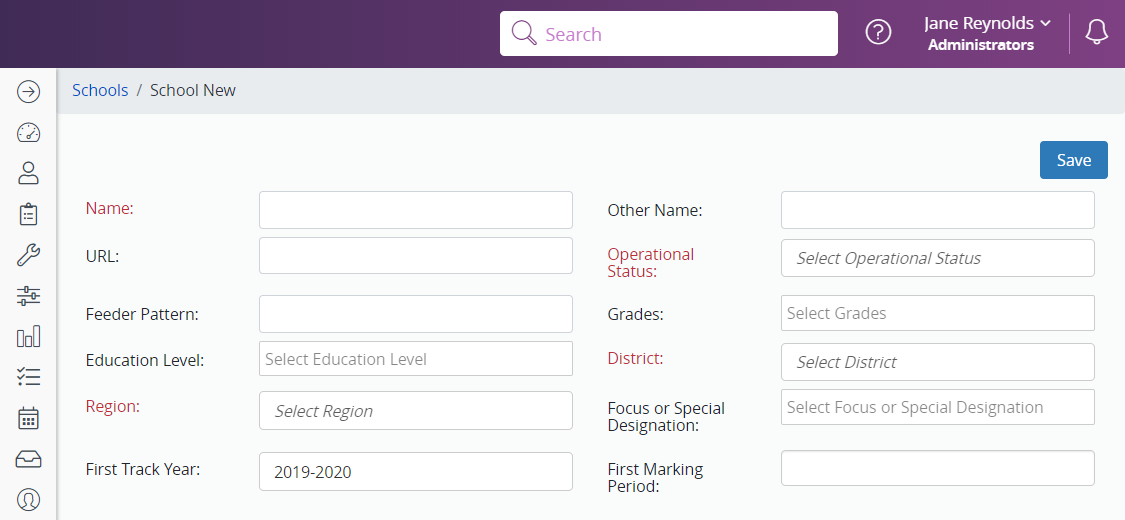Click into the URL input field
The height and width of the screenshot is (520, 1125).
tap(415, 255)
